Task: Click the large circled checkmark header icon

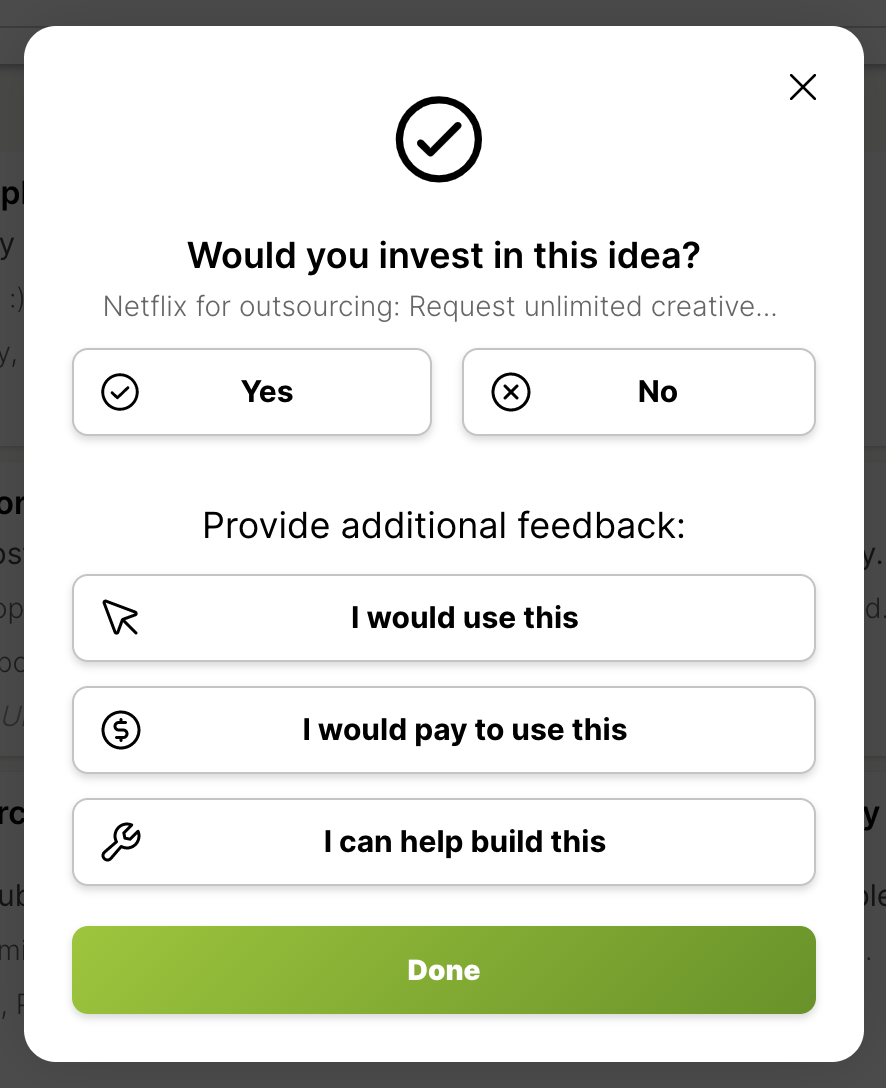Action: click(439, 140)
